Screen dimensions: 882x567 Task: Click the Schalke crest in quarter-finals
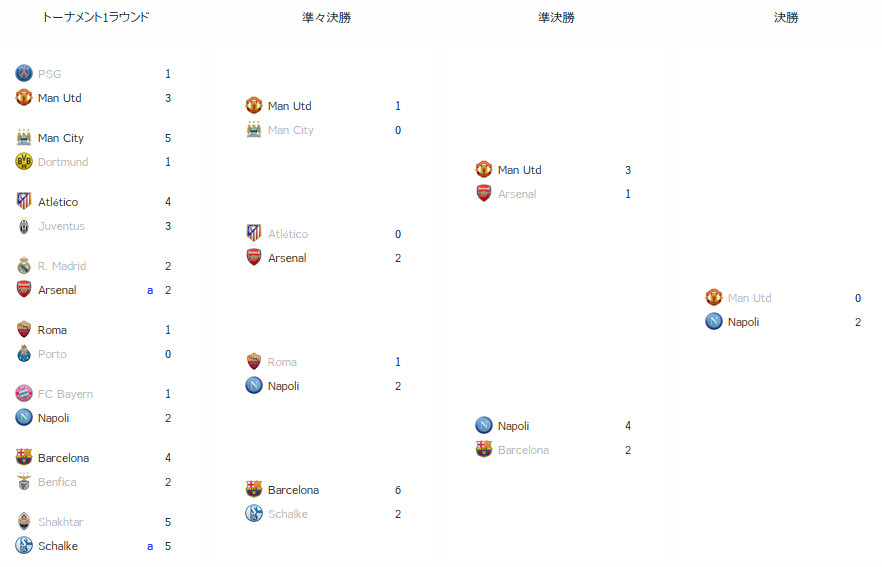[254, 513]
